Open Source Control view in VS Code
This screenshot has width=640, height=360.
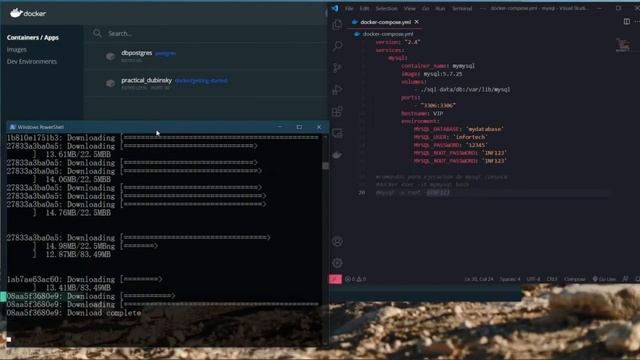pos(337,68)
